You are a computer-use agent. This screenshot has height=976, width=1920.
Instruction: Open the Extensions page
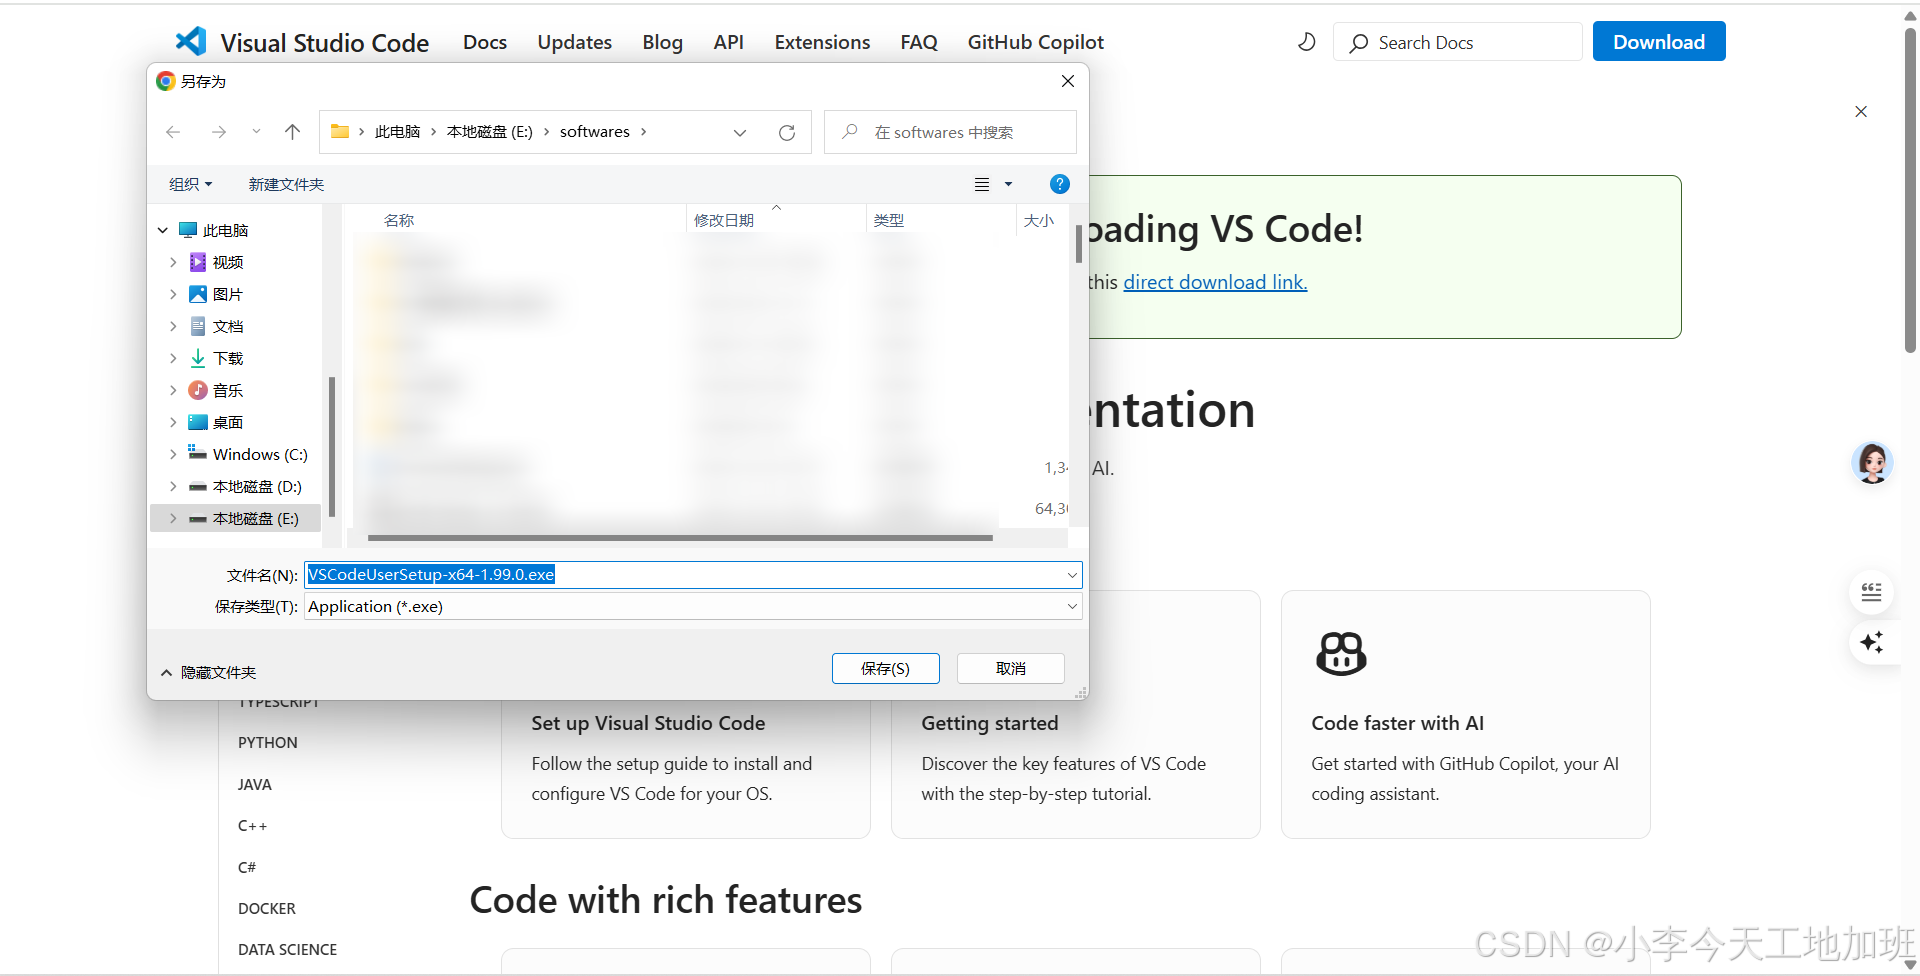(x=822, y=42)
